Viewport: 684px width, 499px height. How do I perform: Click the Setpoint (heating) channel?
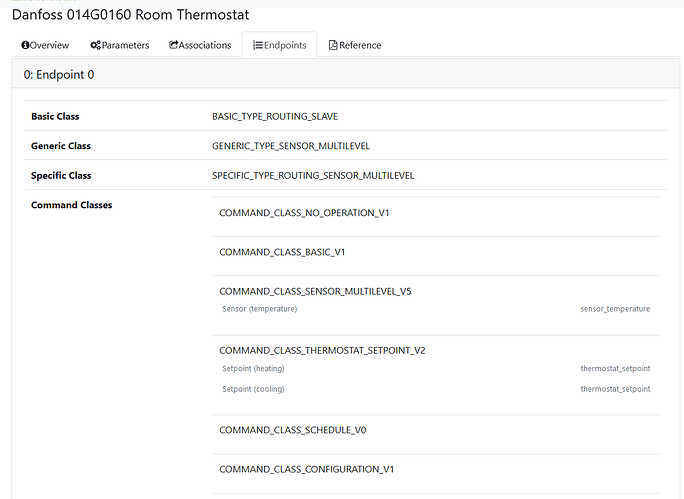(x=253, y=369)
